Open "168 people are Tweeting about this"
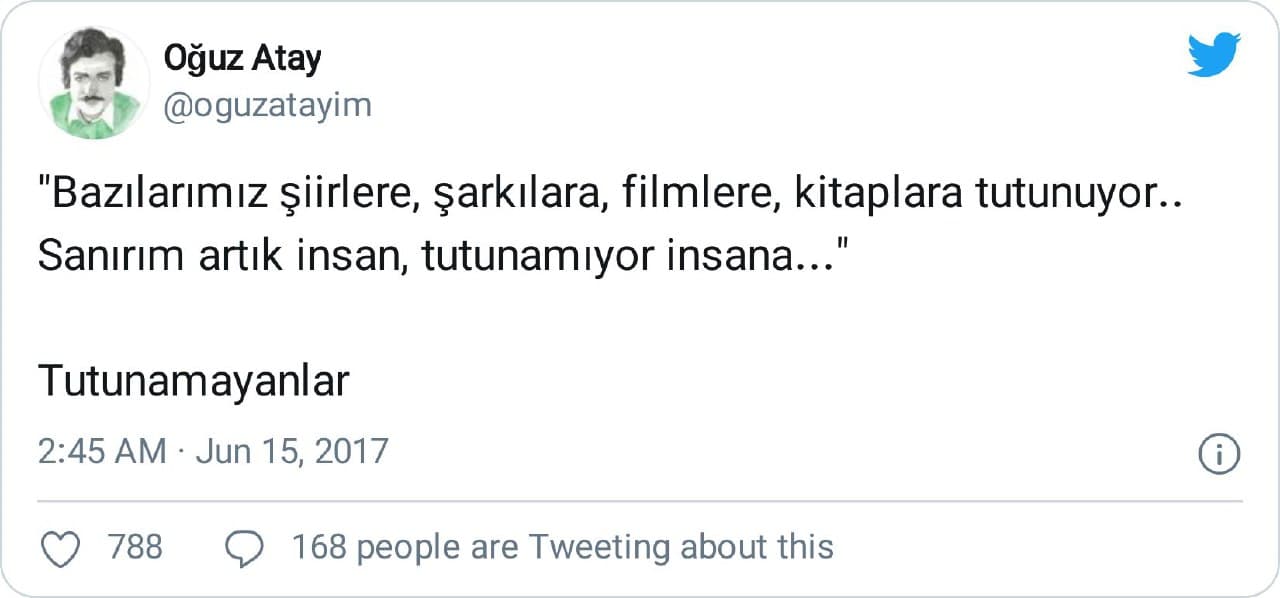Viewport: 1280px width, 598px height. tap(562, 548)
